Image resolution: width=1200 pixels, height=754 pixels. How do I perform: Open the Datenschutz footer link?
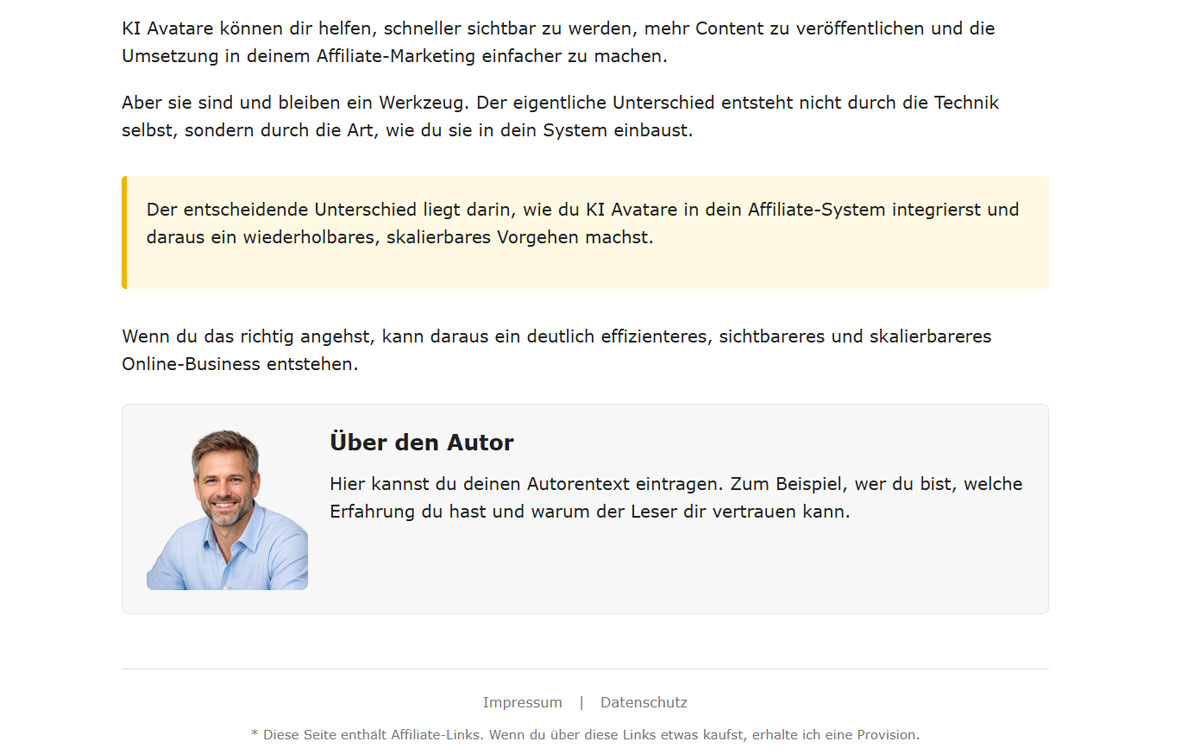644,702
